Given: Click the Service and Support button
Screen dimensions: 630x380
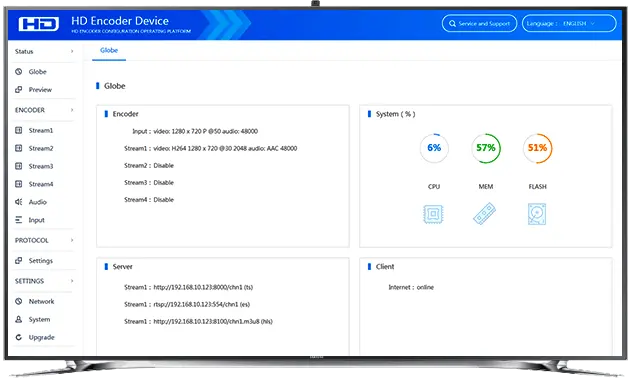Looking at the screenshot, I should (479, 23).
